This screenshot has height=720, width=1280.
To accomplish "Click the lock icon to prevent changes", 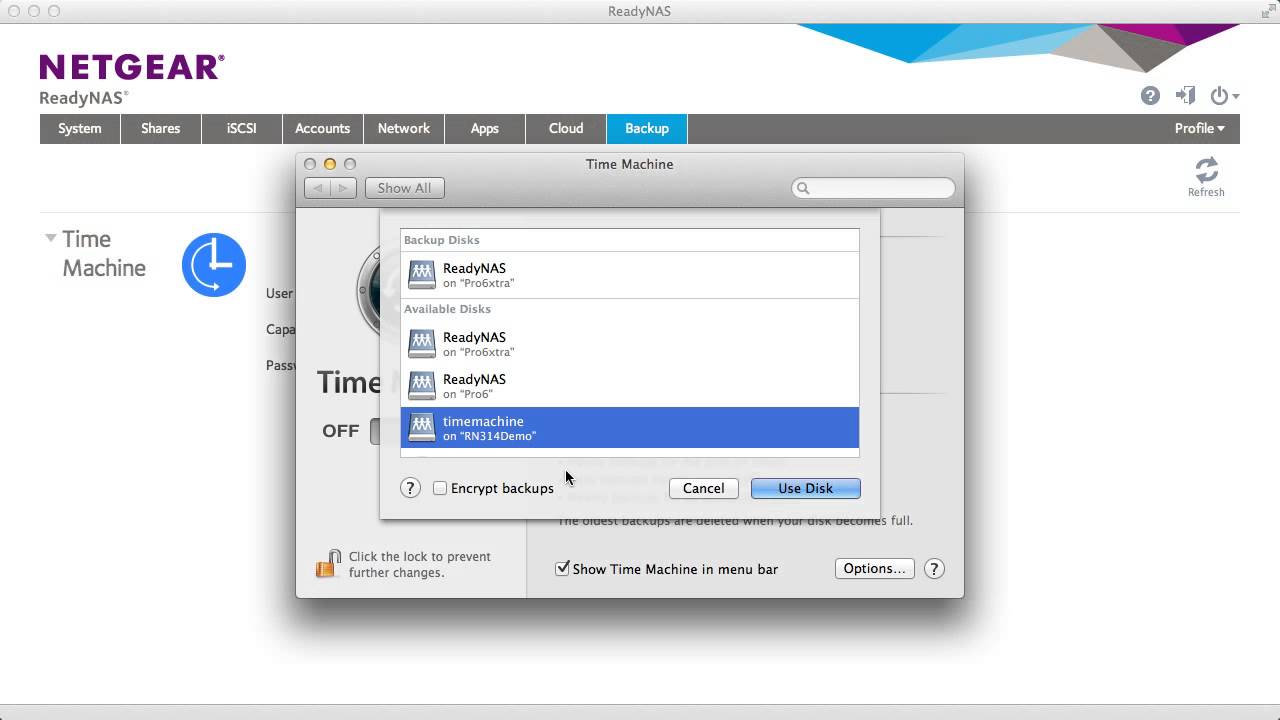I will (x=326, y=564).
